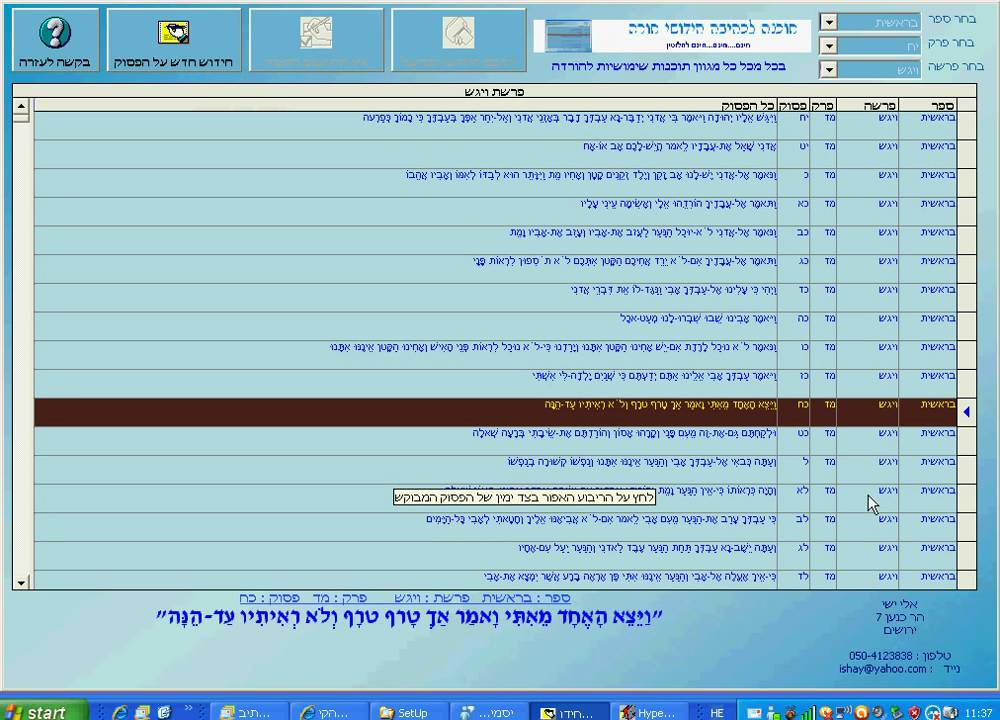Click the greyed-out checklist notepad button
Screen dimensions: 1000x720
click(316, 40)
